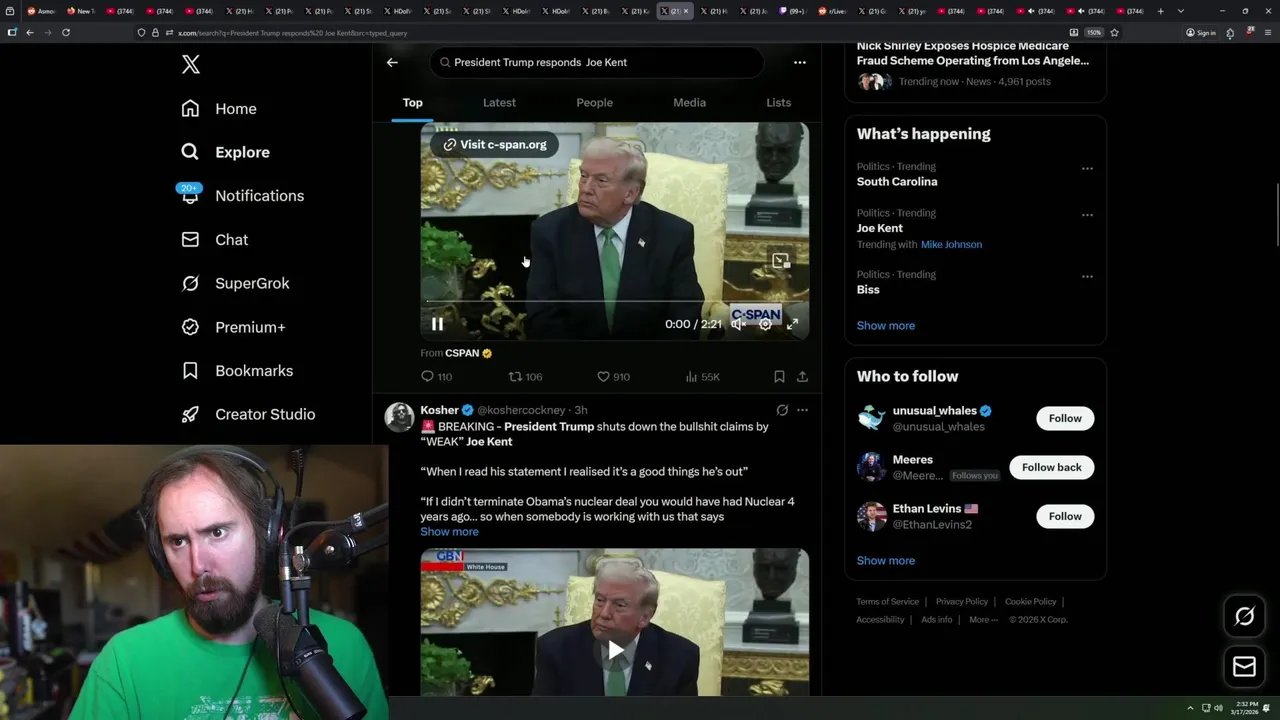Click into the search query field
The height and width of the screenshot is (720, 1280).
click(596, 62)
